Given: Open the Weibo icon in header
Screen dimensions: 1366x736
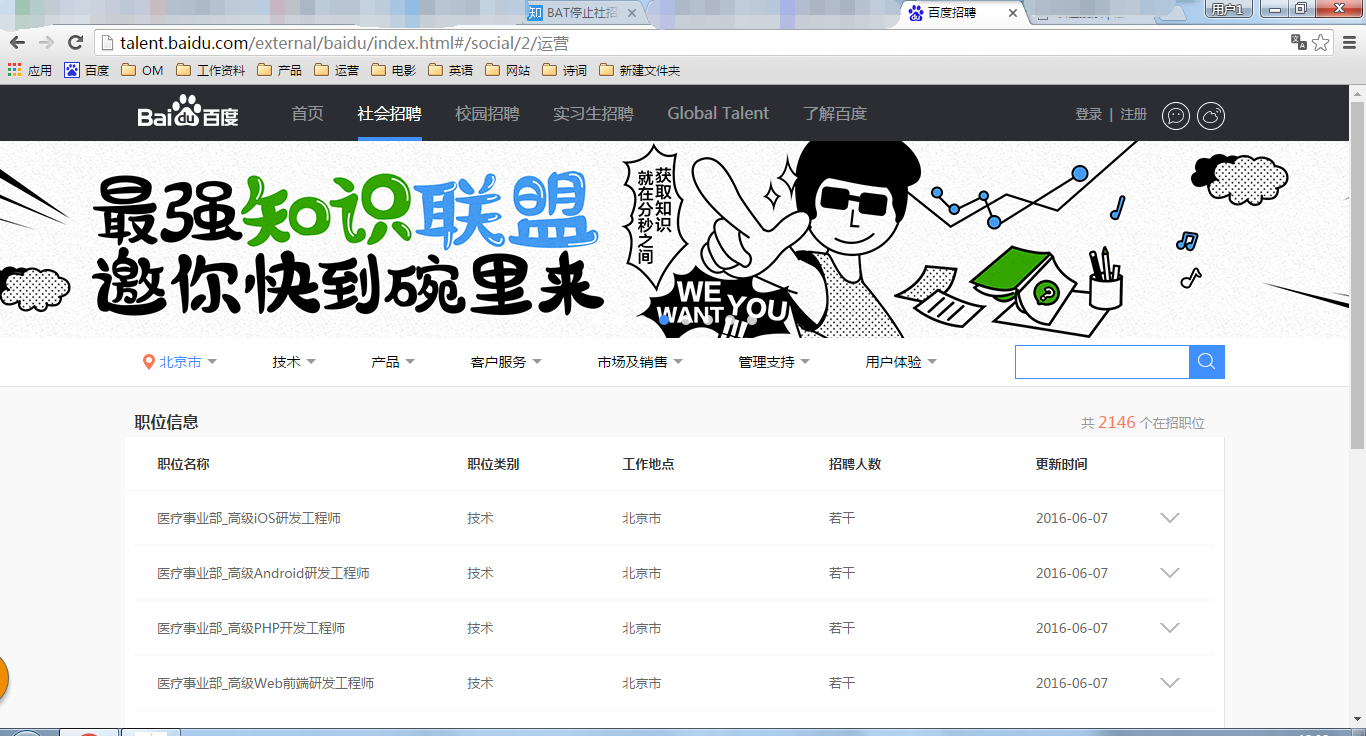Looking at the screenshot, I should (x=1211, y=116).
